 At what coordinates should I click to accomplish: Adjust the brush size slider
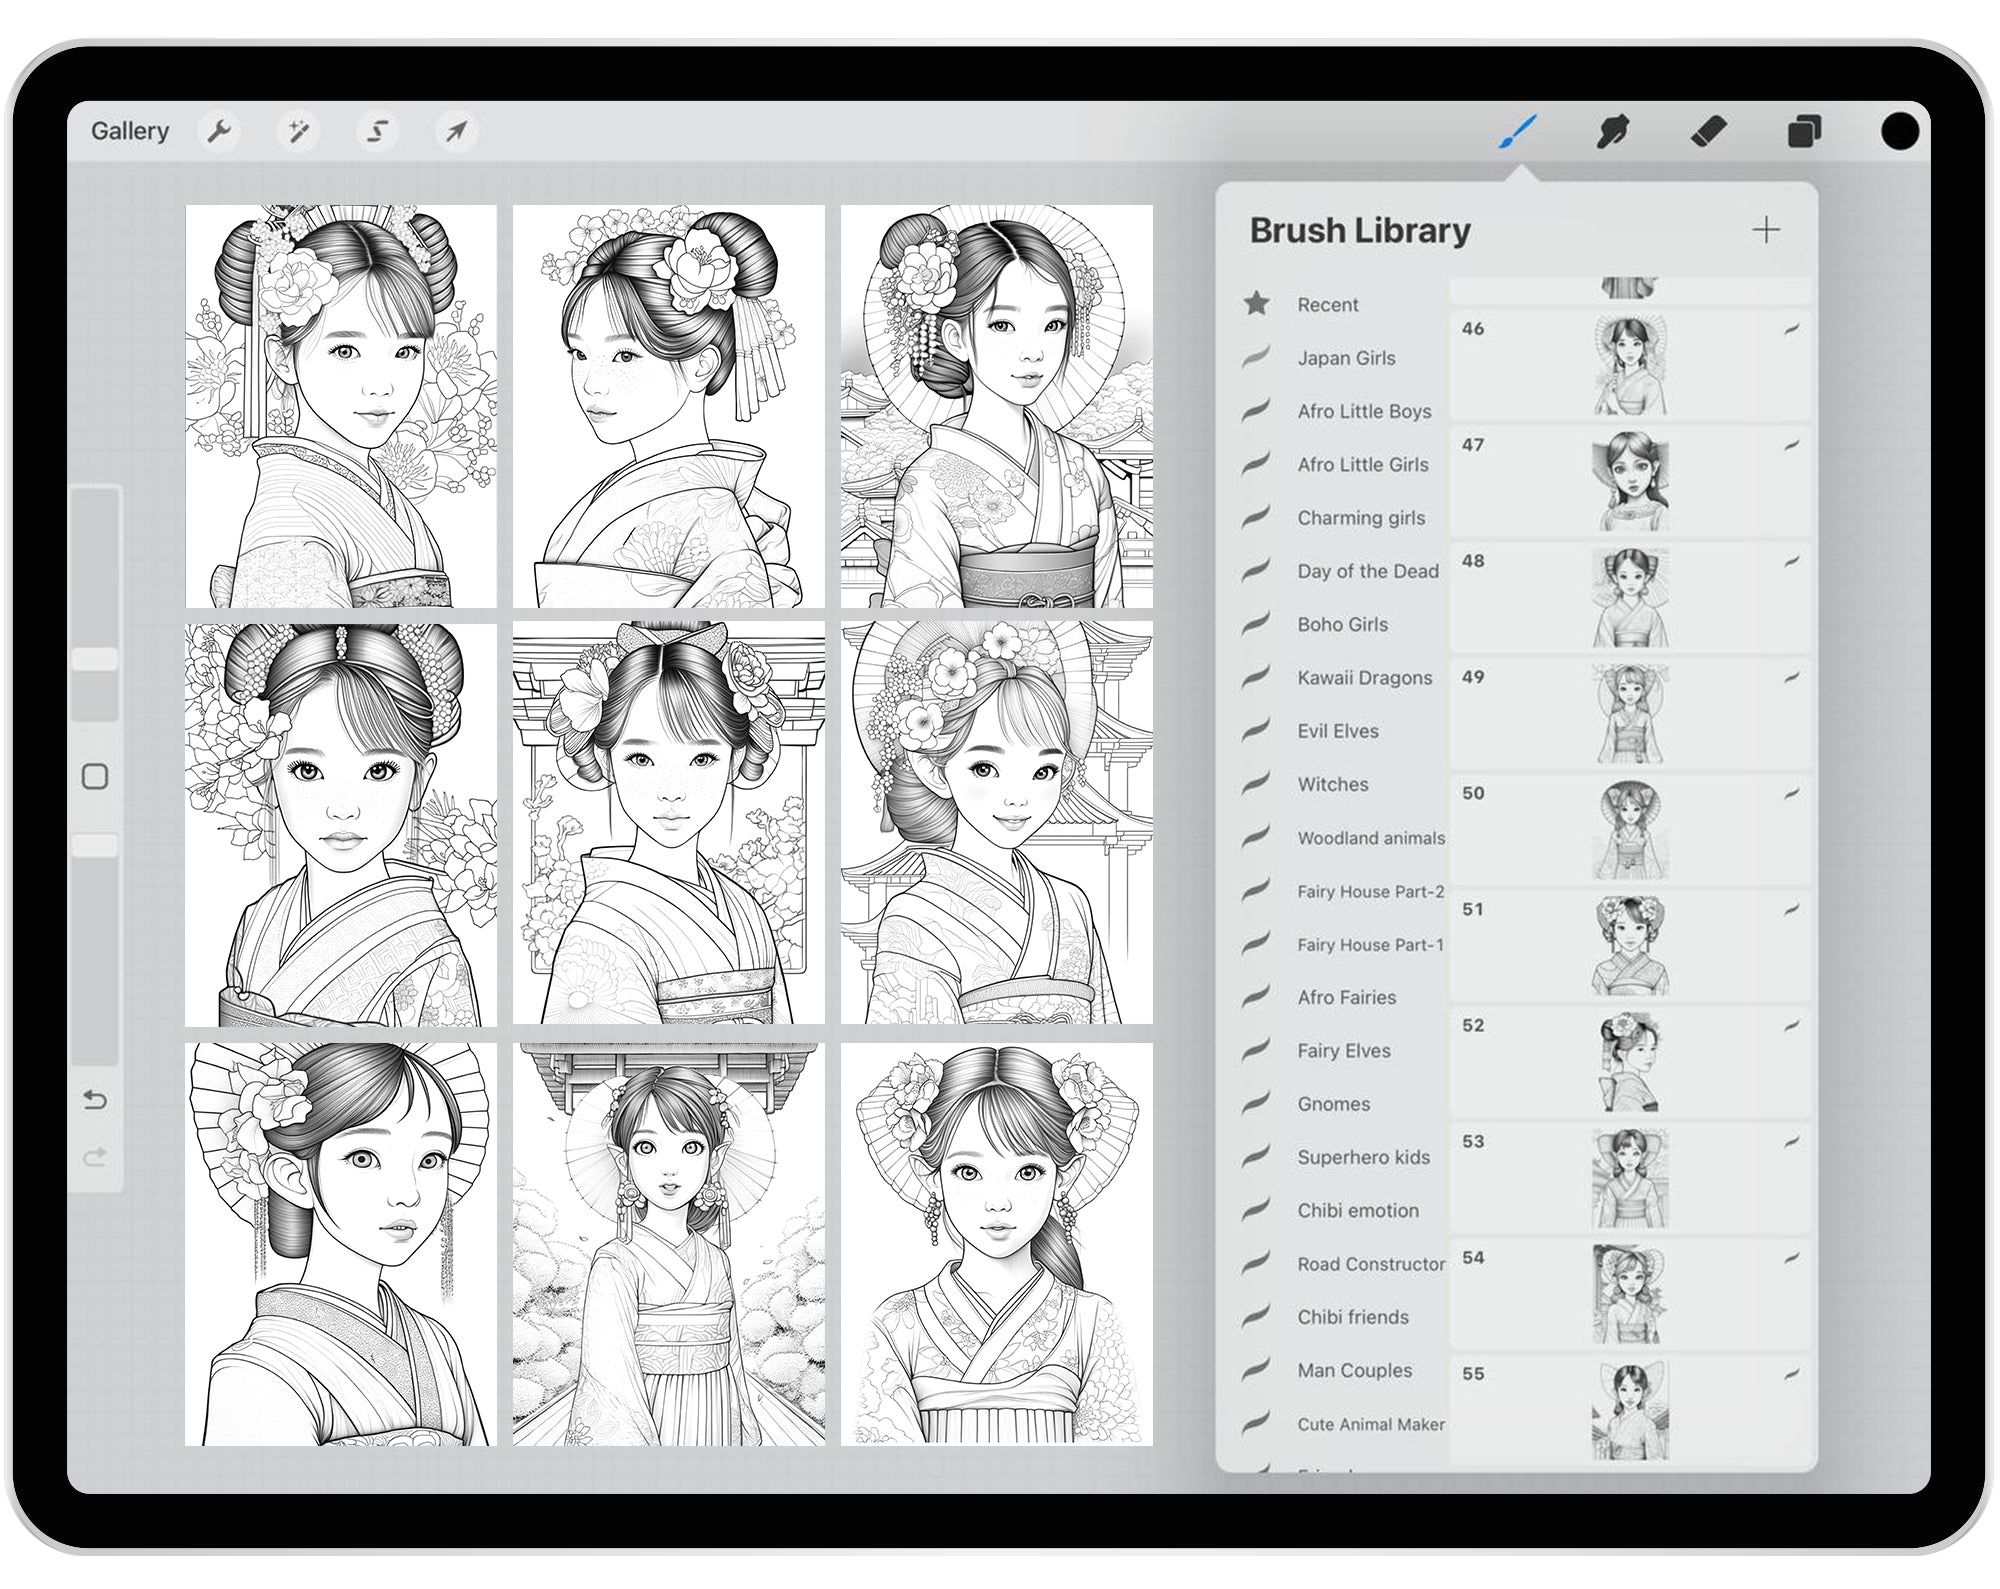[93, 655]
